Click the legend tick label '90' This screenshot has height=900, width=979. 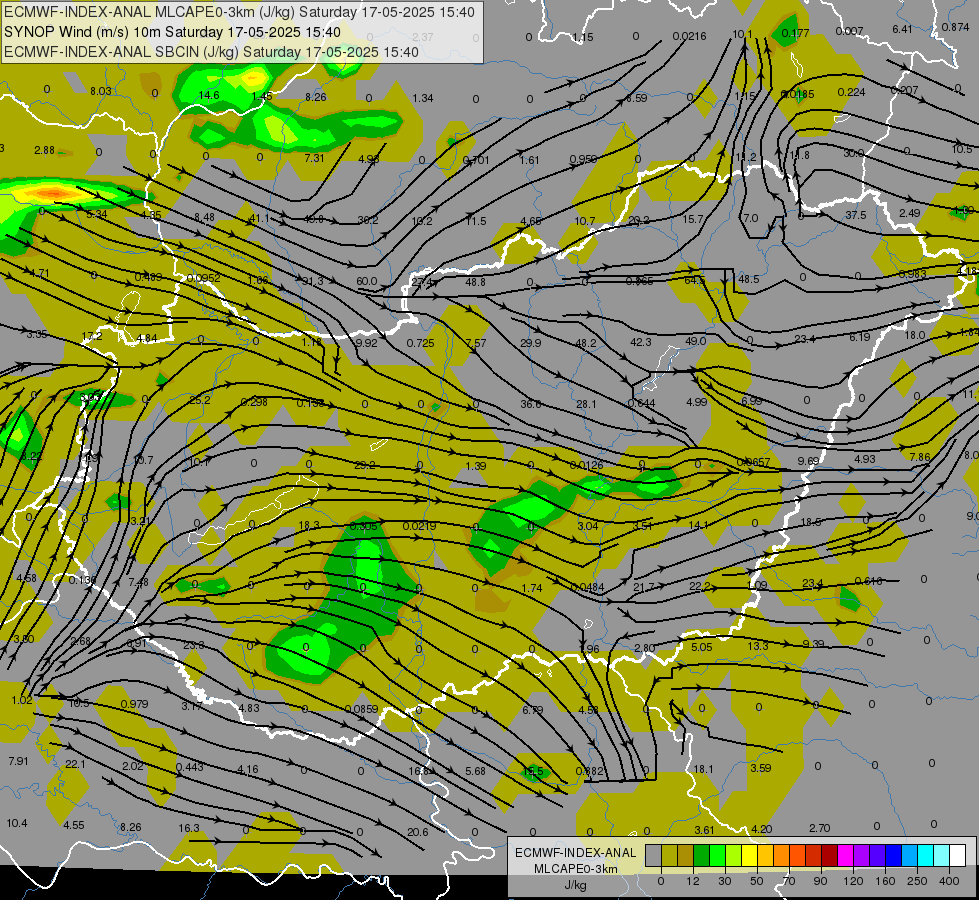[x=820, y=881]
